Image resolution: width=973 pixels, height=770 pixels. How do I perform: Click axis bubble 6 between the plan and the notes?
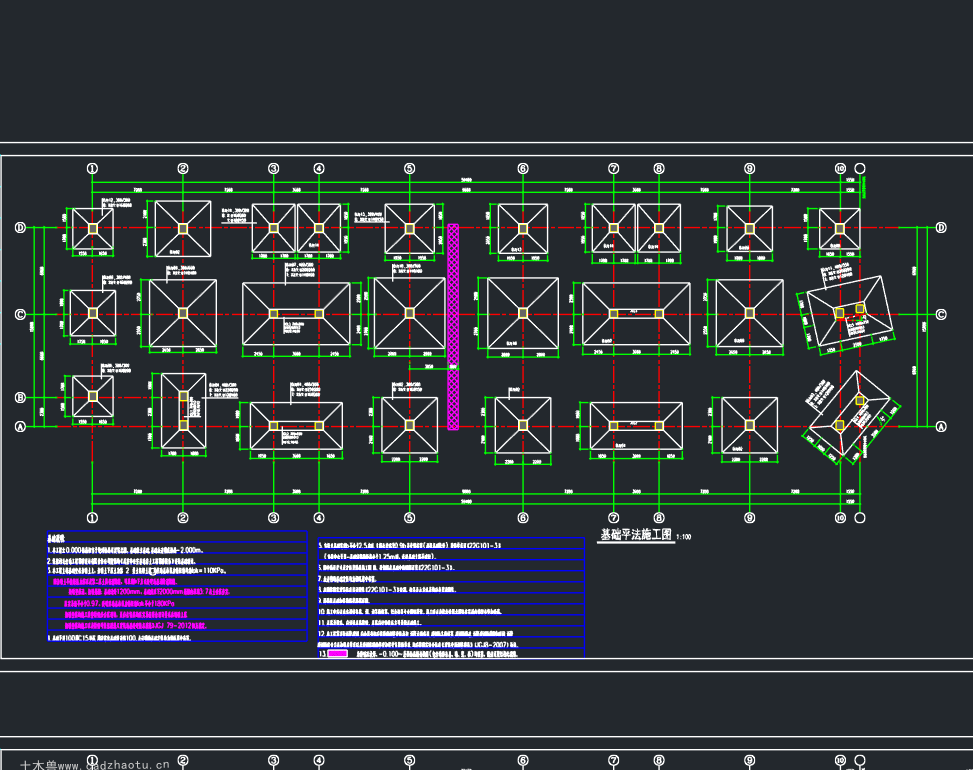tap(523, 517)
